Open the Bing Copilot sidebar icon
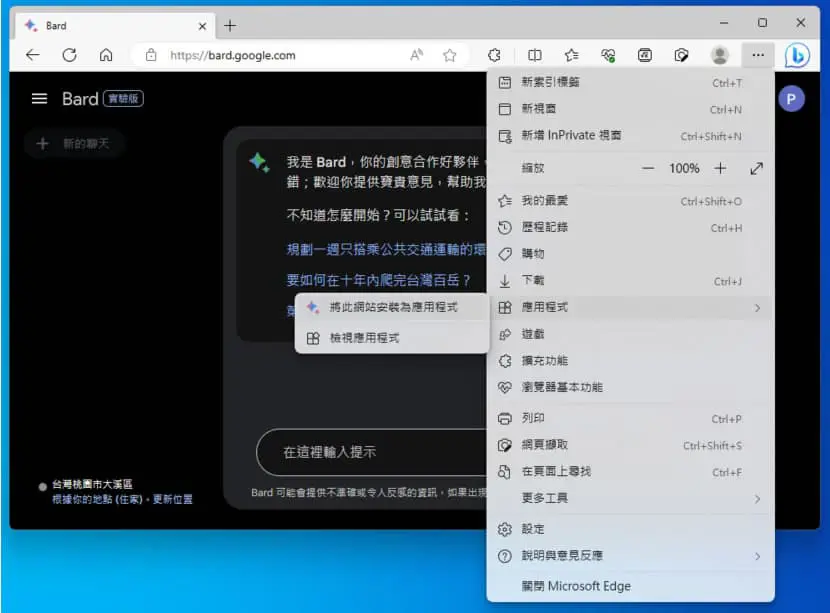The width and height of the screenshot is (830, 613). (x=797, y=55)
